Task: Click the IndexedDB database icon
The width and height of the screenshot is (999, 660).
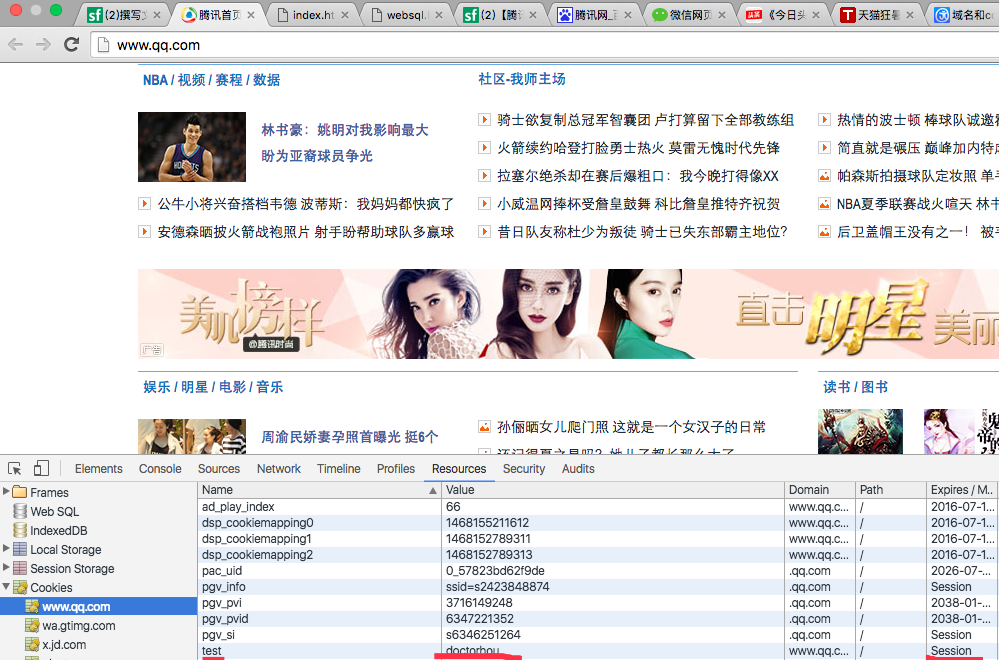Action: coord(20,530)
